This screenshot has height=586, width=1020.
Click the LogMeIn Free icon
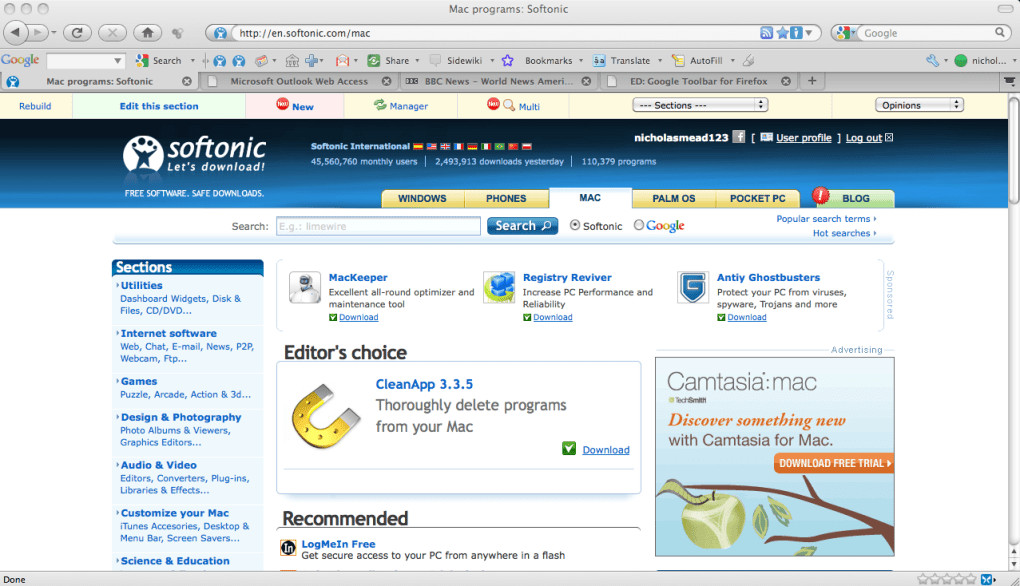click(288, 548)
